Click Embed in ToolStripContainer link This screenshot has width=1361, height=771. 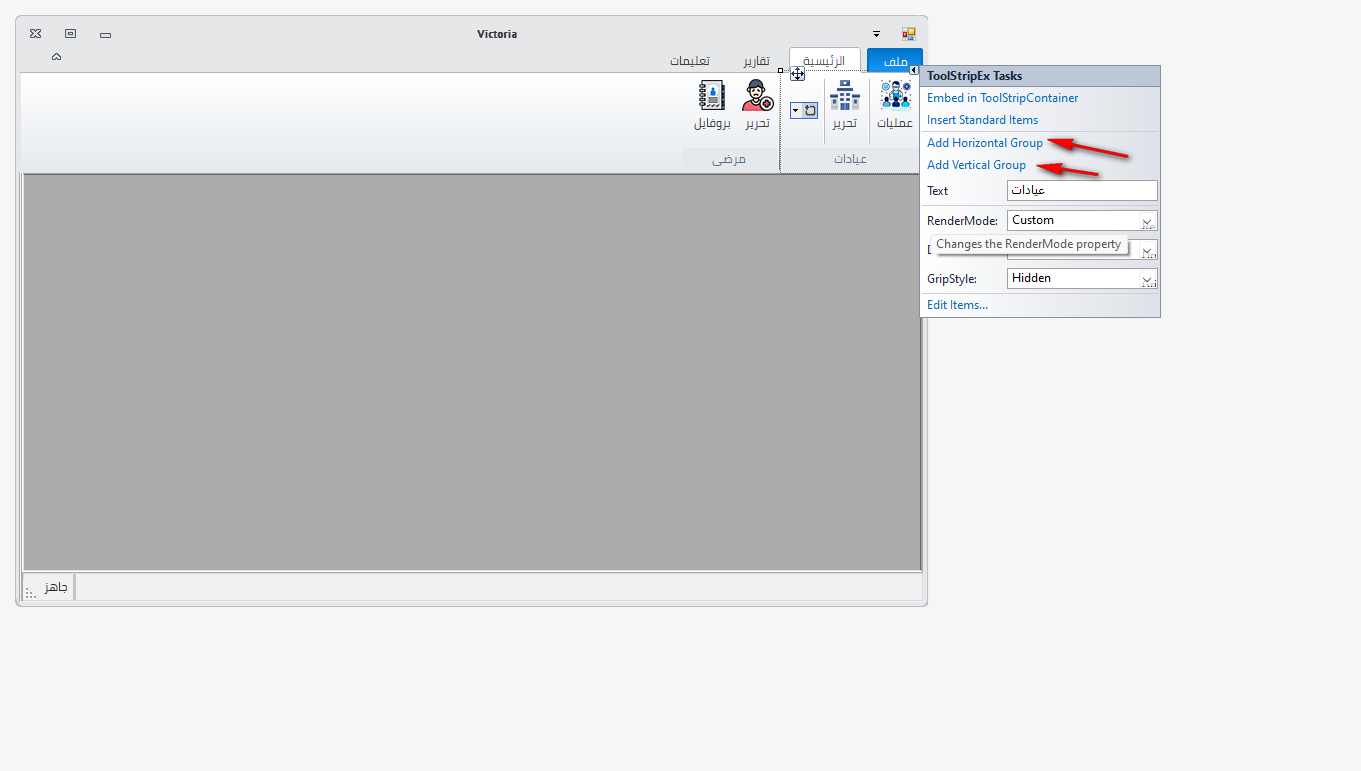(x=1002, y=98)
